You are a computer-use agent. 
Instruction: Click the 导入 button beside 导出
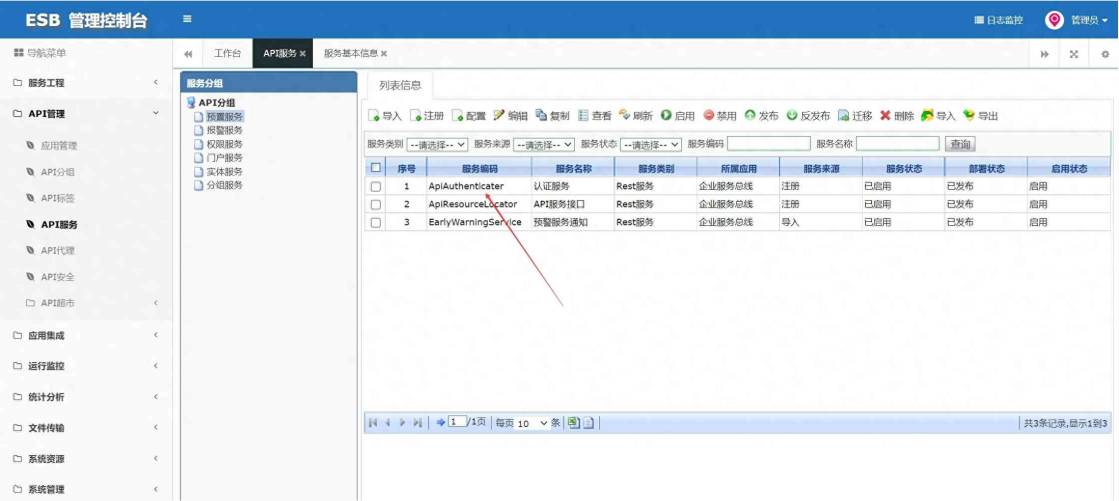[x=938, y=116]
